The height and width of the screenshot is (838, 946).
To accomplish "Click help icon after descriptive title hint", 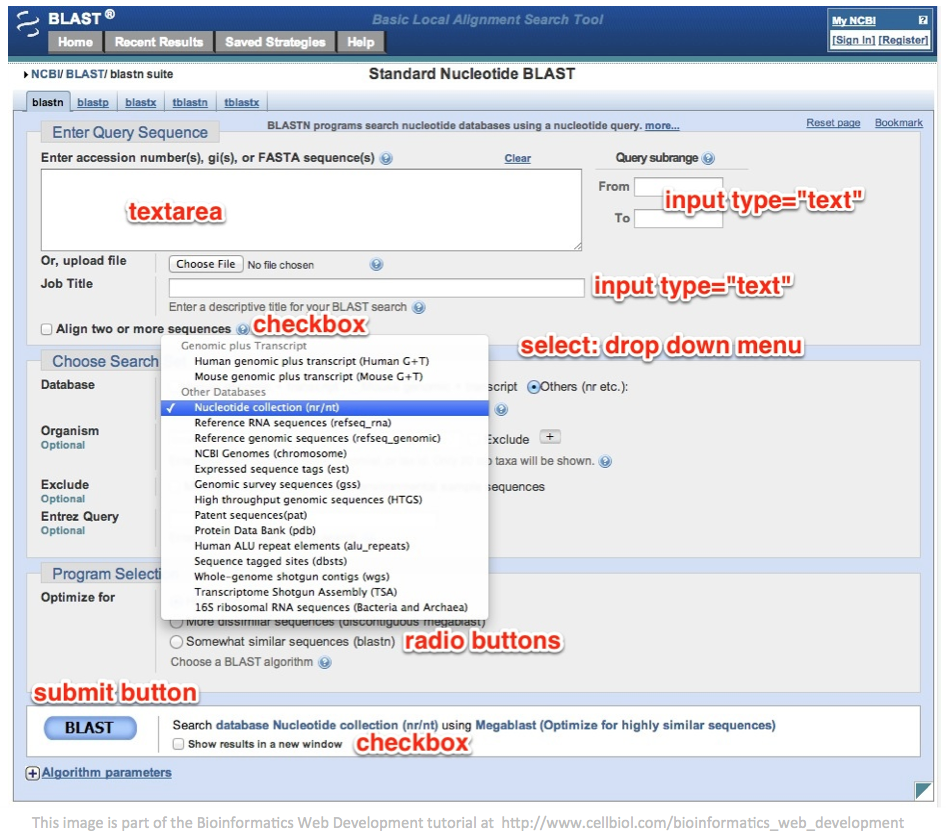I will pos(419,308).
